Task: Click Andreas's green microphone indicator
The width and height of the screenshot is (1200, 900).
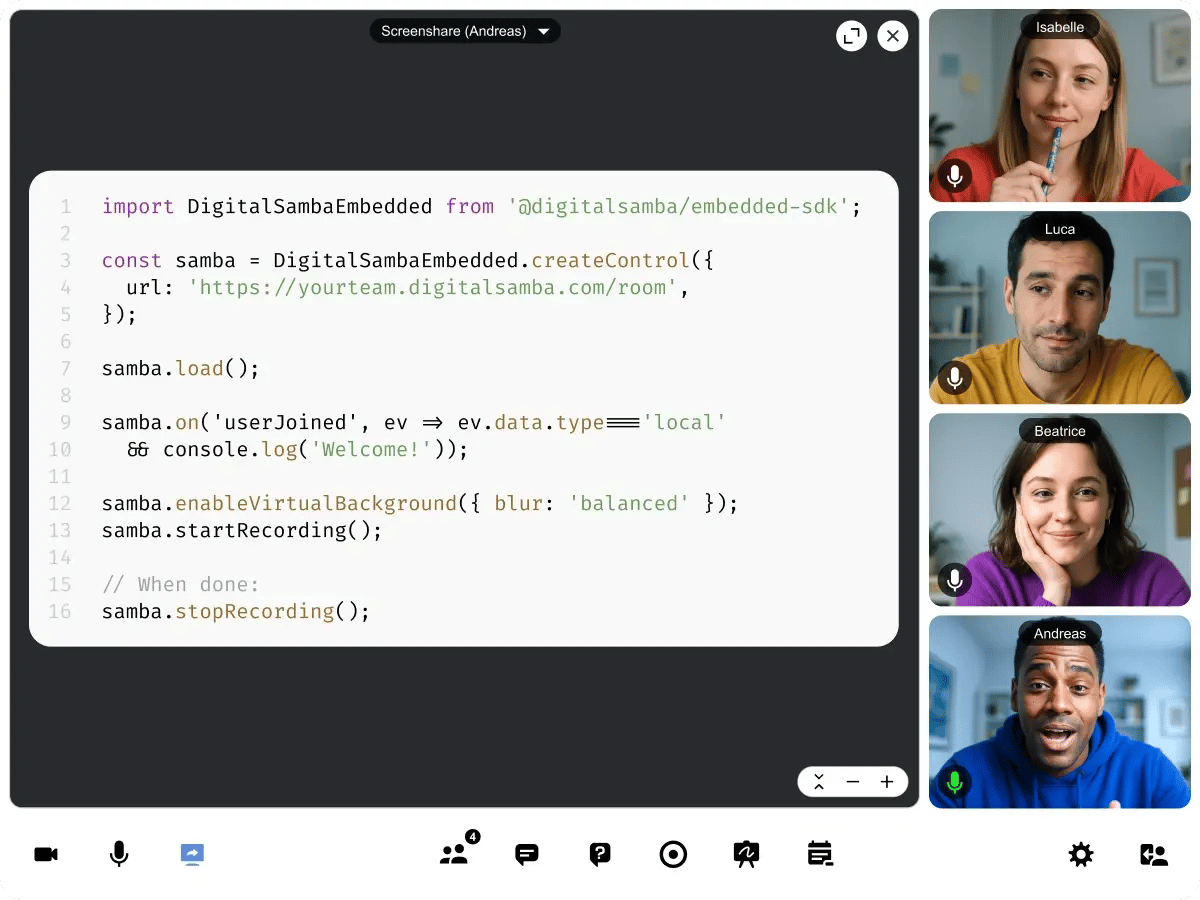Action: click(x=955, y=783)
